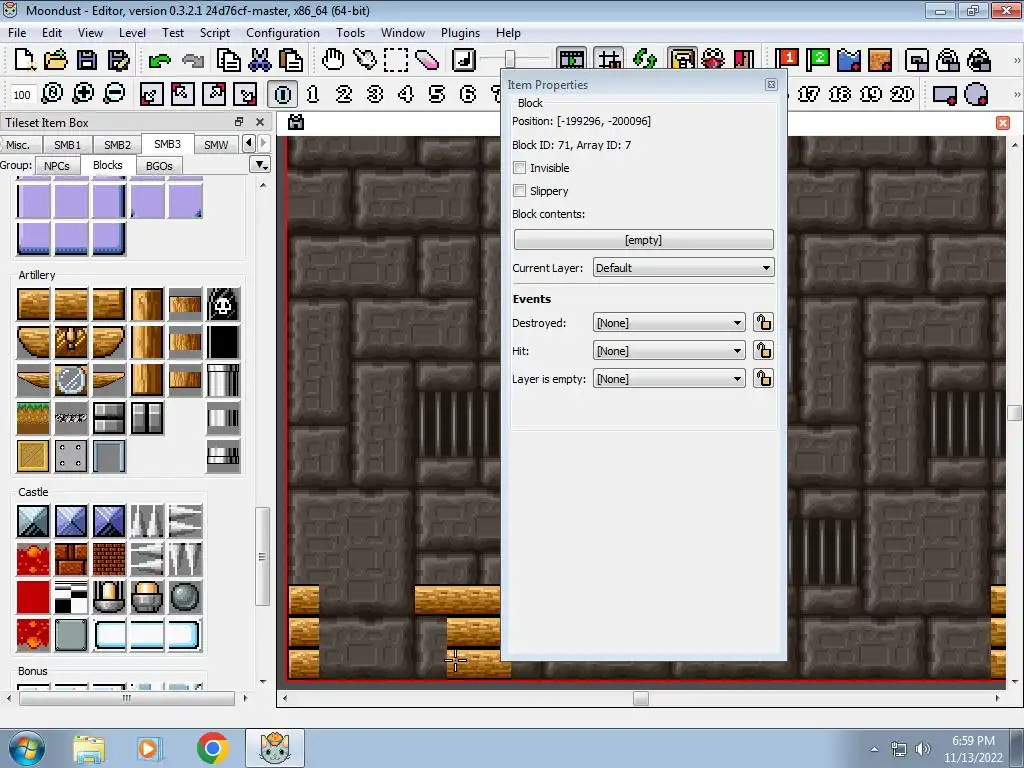Cut selection with the scissors icon

click(260, 60)
